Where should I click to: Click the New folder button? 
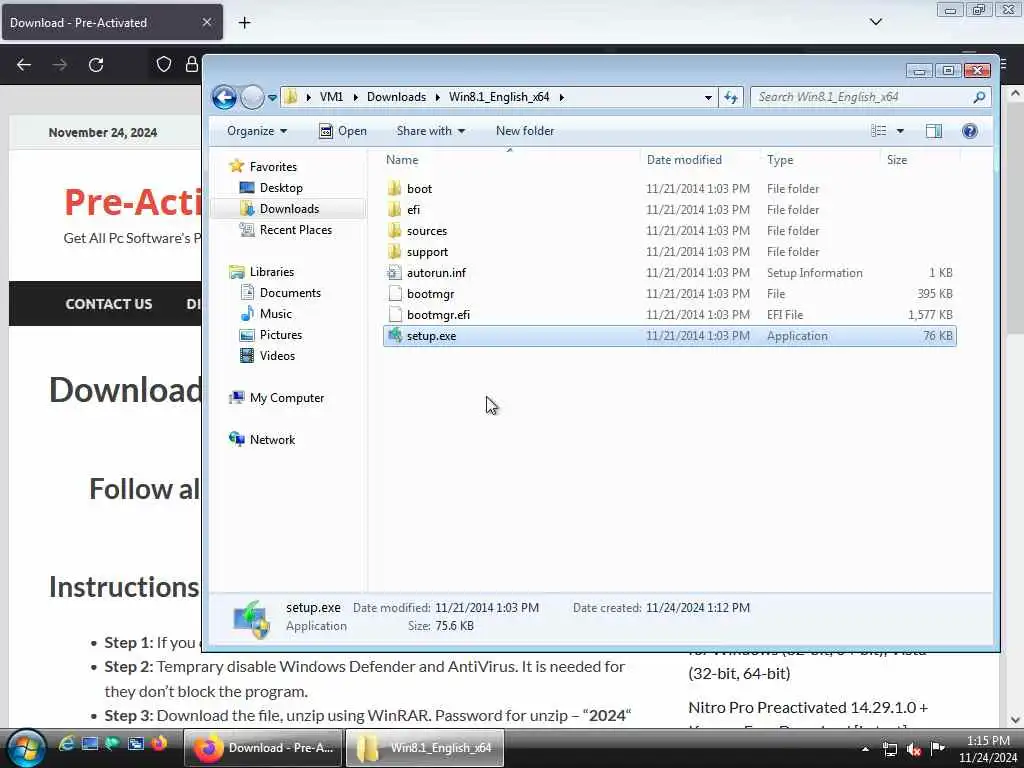tap(525, 131)
